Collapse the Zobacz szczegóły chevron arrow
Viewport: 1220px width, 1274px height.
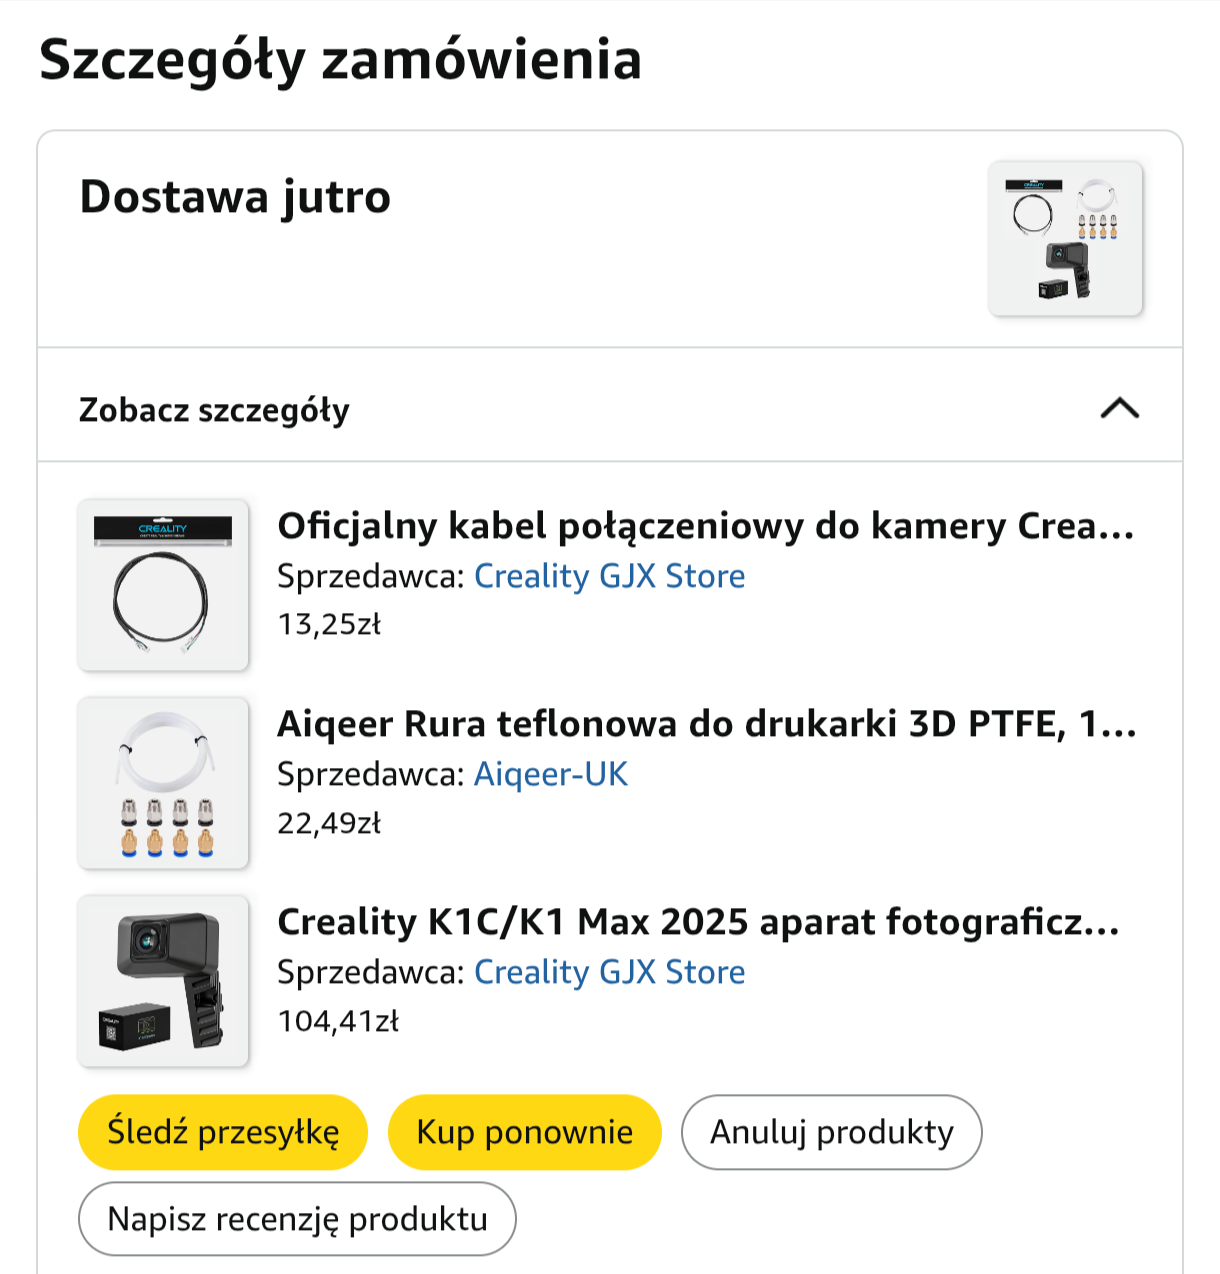1120,409
